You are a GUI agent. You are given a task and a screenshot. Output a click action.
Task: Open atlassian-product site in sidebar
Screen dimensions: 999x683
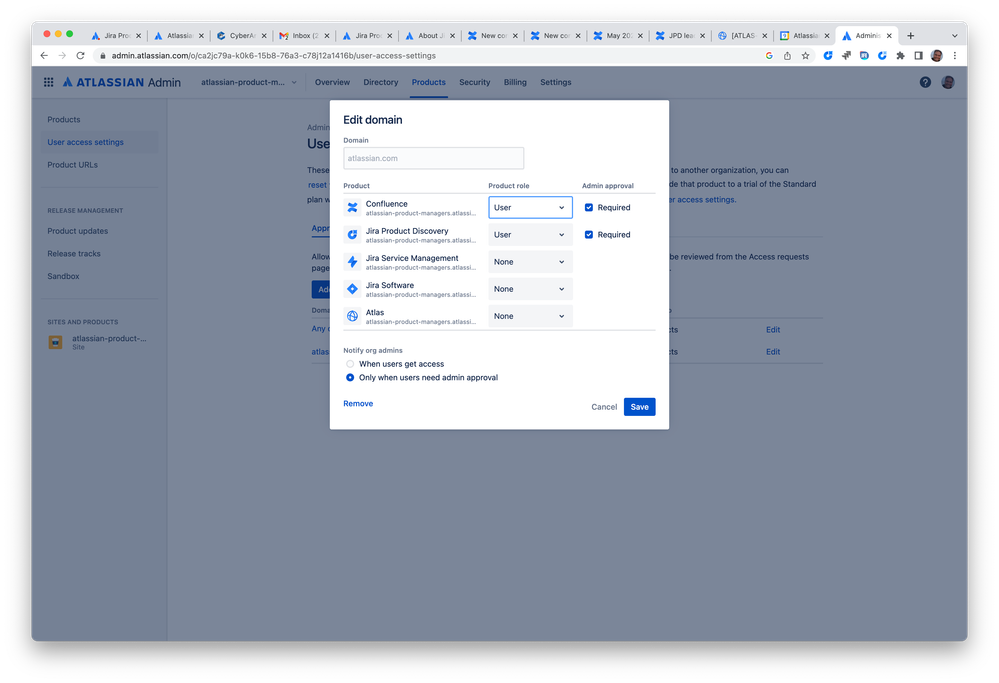pos(99,342)
